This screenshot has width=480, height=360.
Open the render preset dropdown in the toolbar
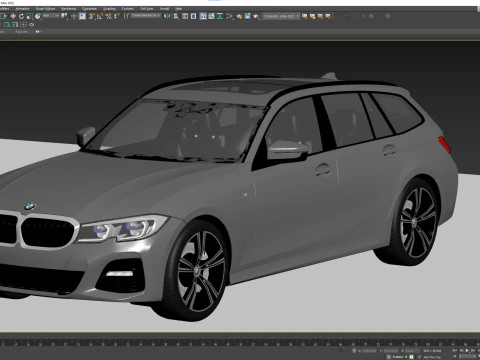(281, 16)
